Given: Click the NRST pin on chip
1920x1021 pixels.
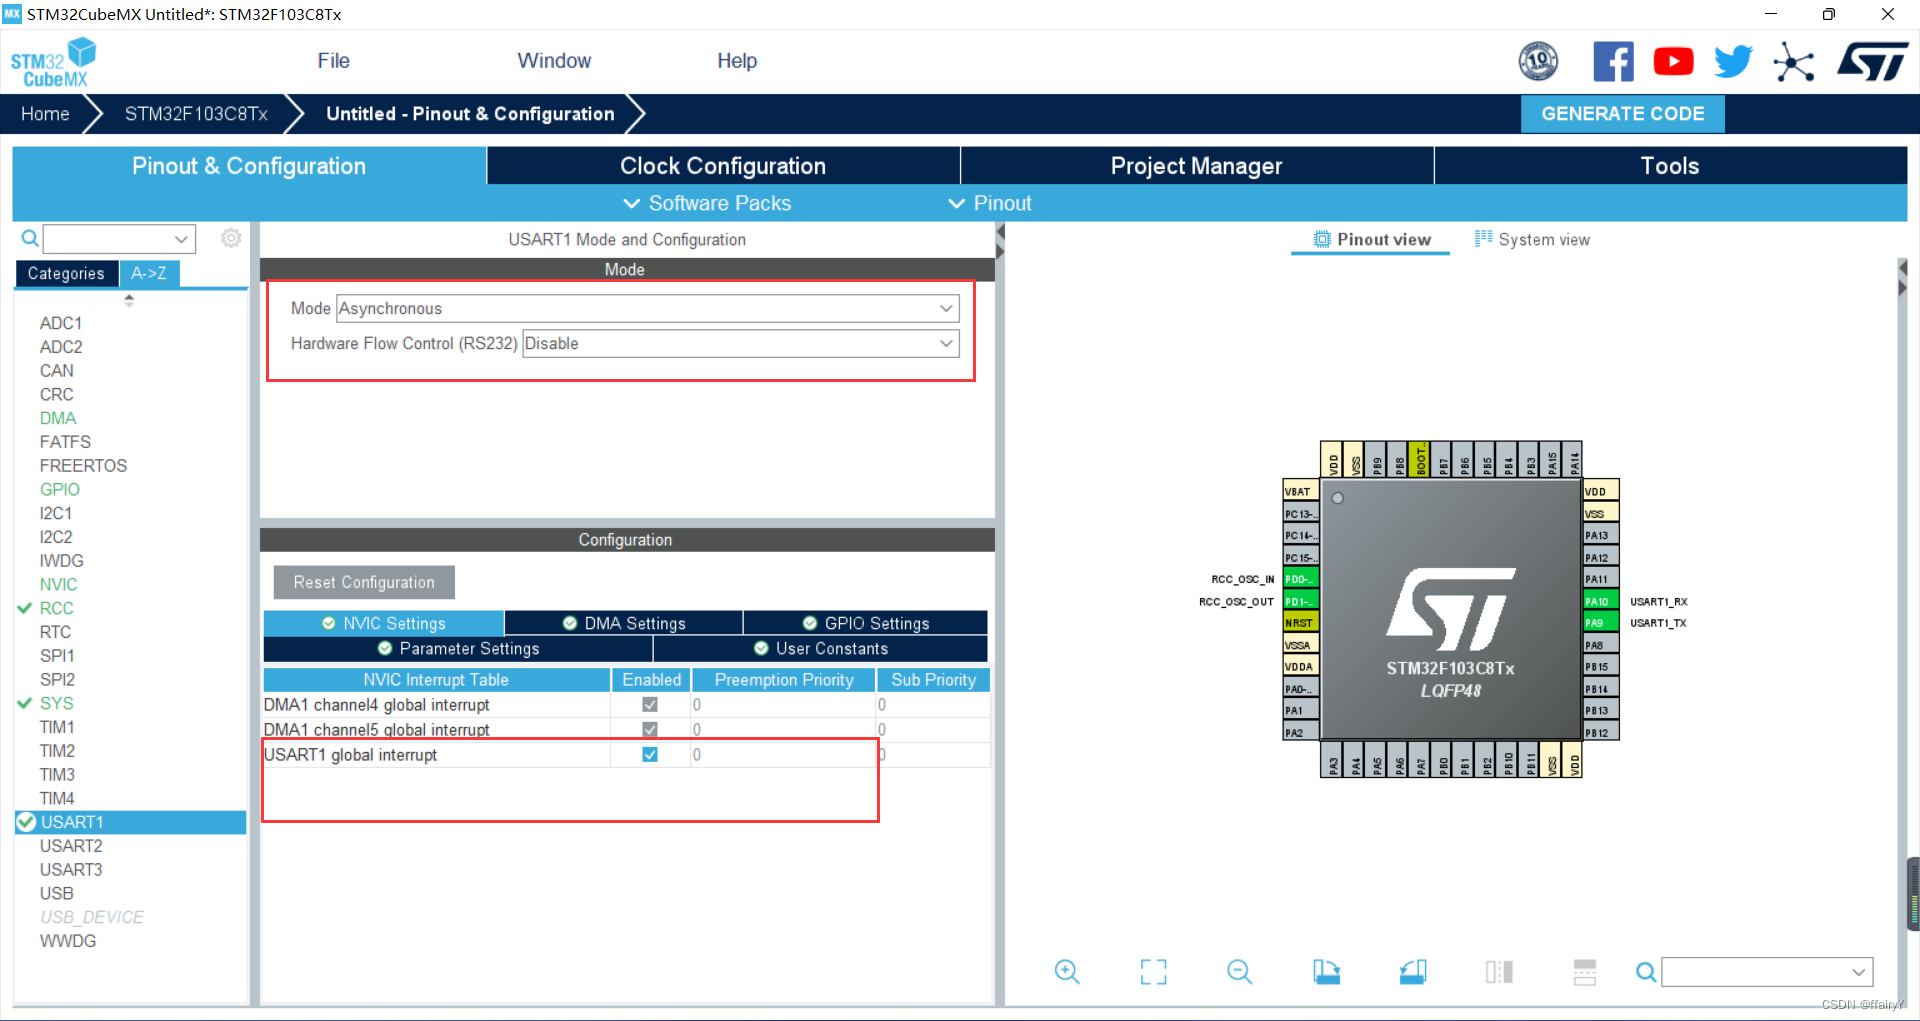Looking at the screenshot, I should (x=1300, y=623).
